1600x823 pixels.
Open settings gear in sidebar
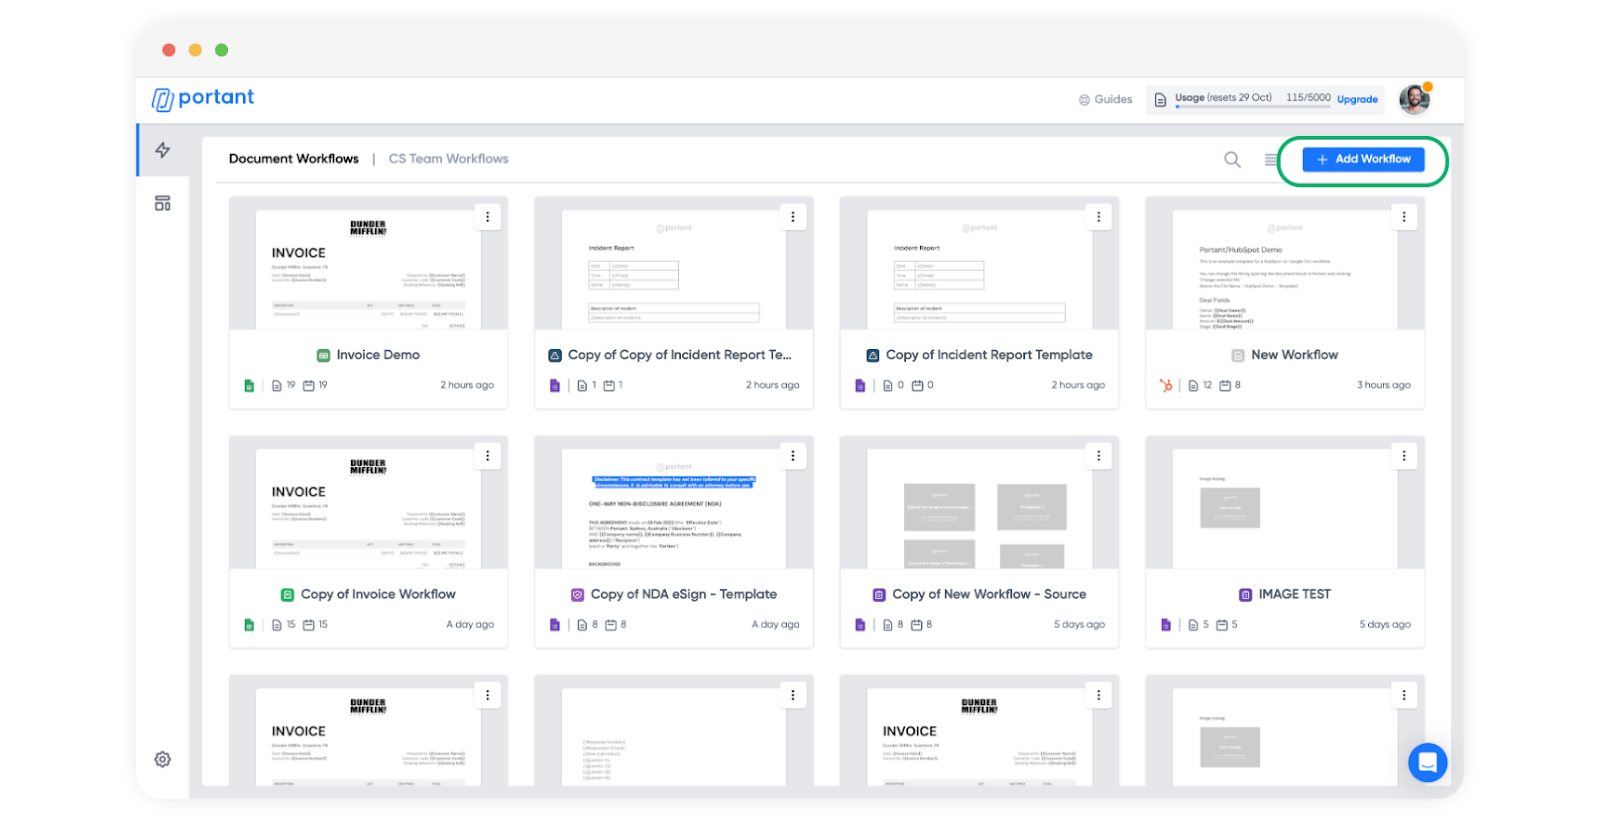pos(162,759)
